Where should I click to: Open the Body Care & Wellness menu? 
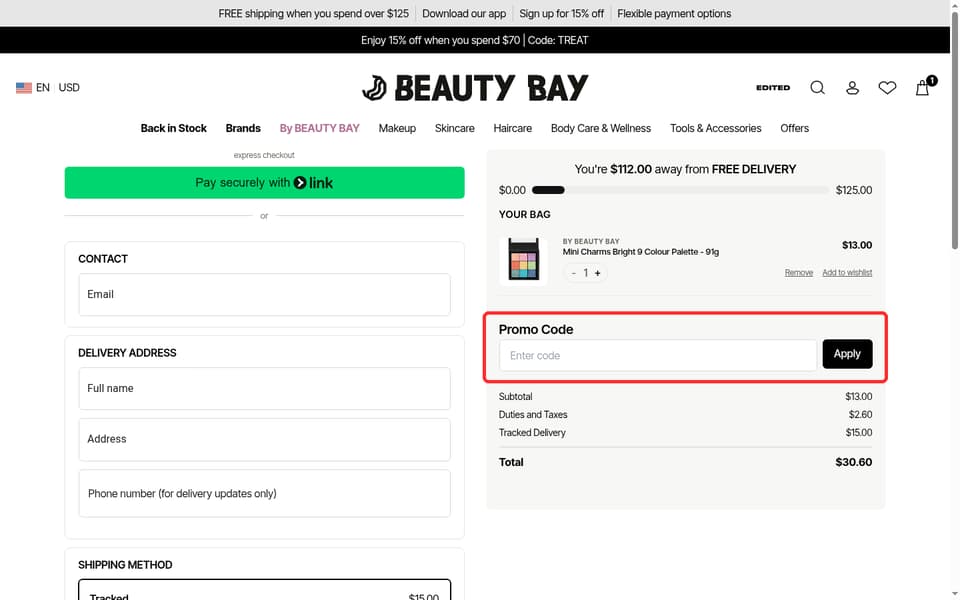601,128
